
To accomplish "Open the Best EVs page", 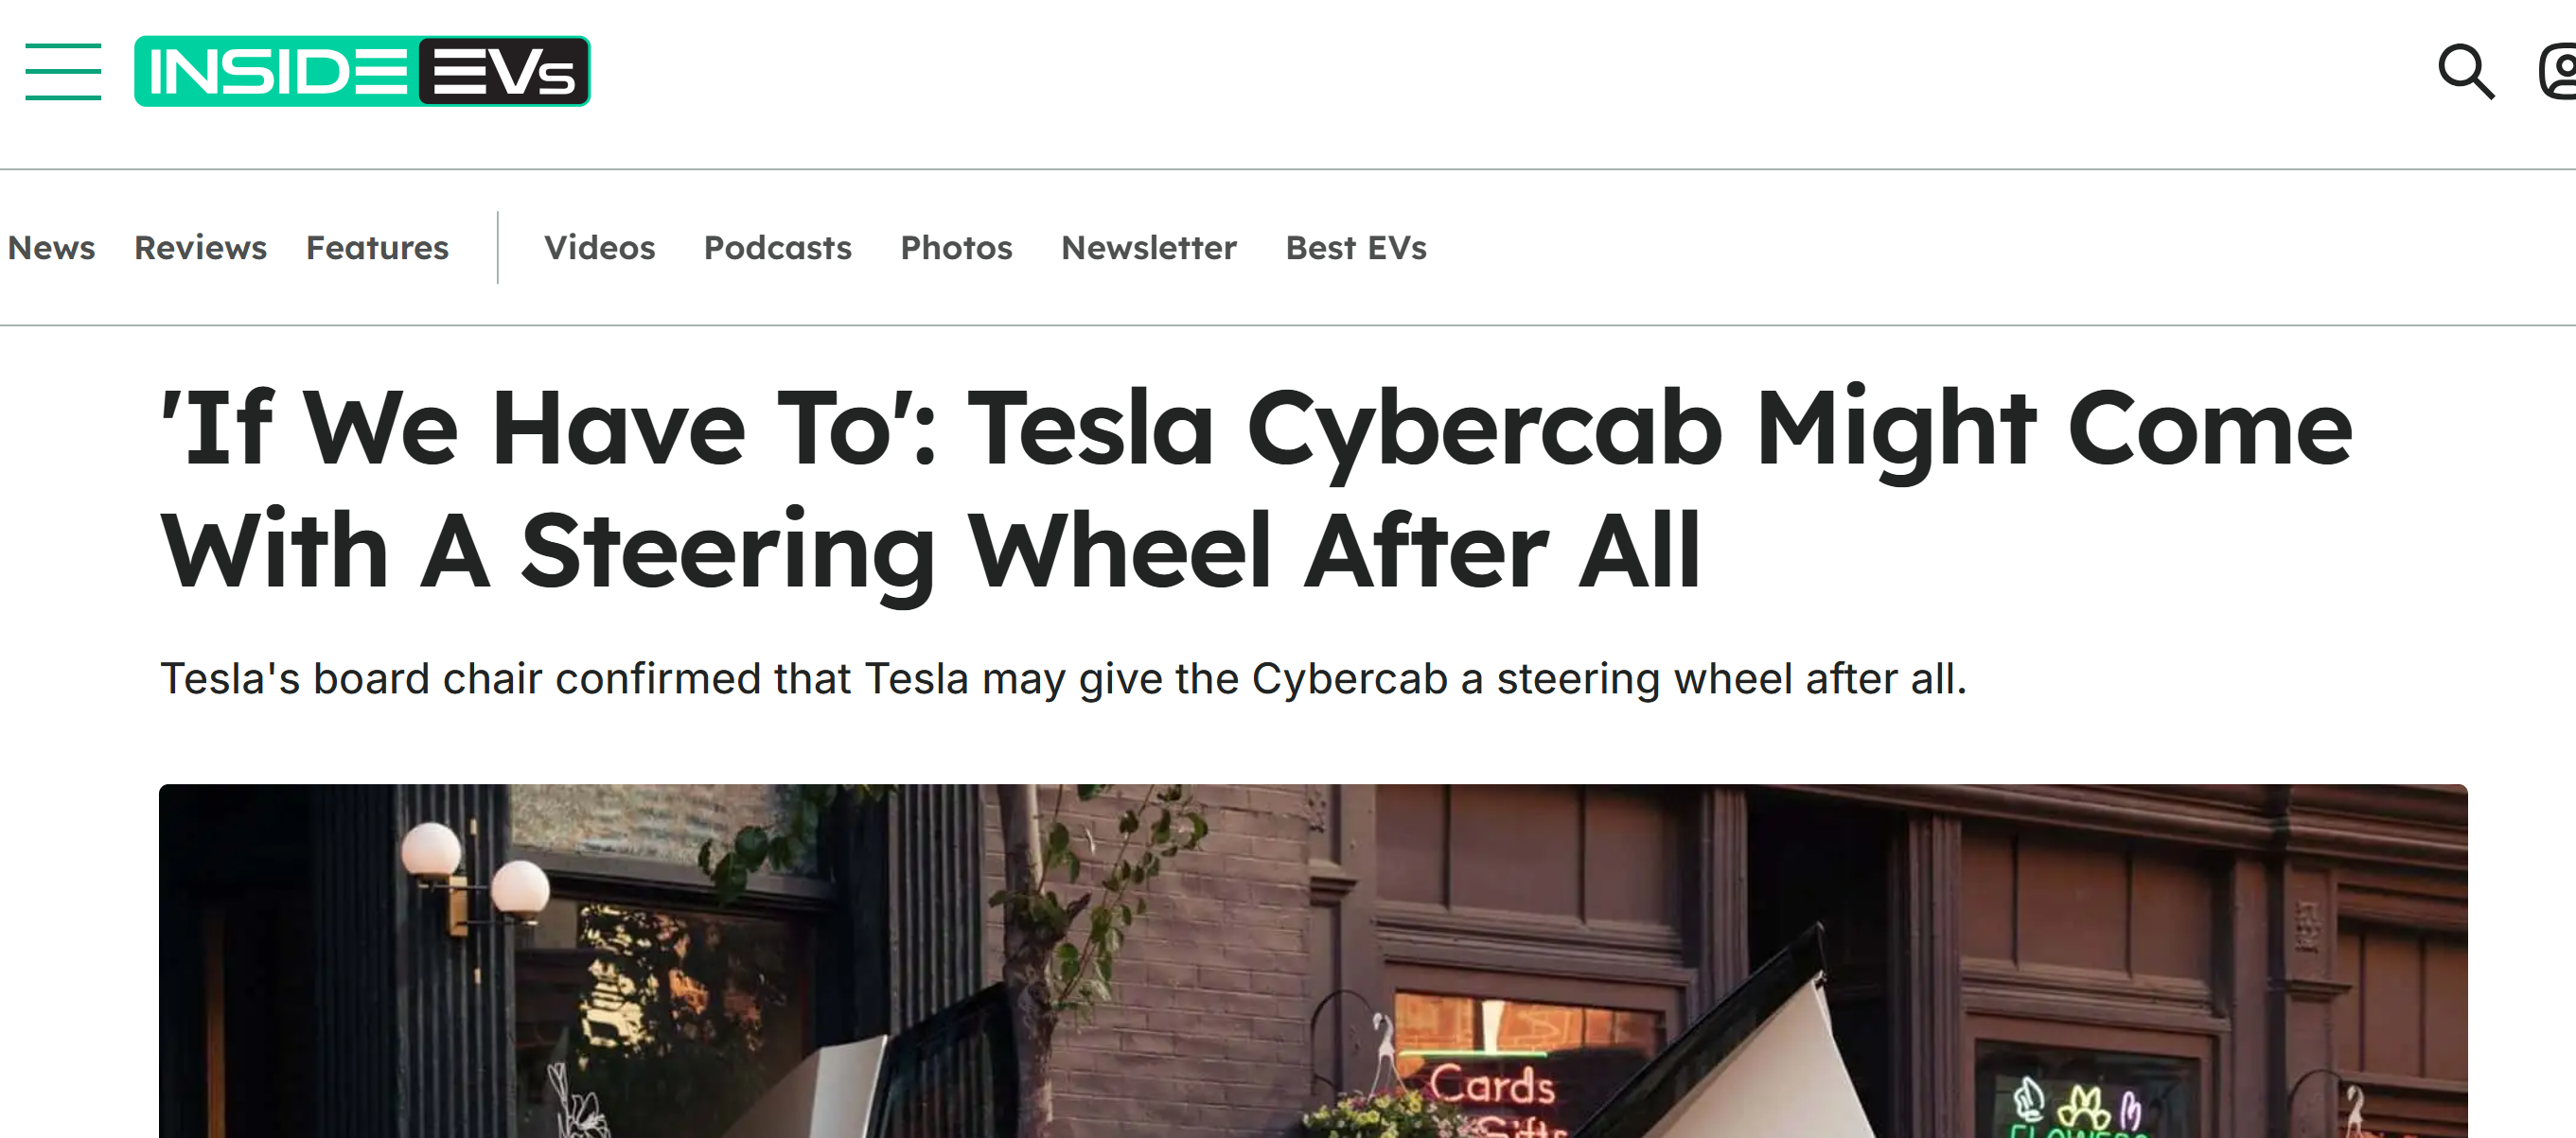I will click(1355, 248).
